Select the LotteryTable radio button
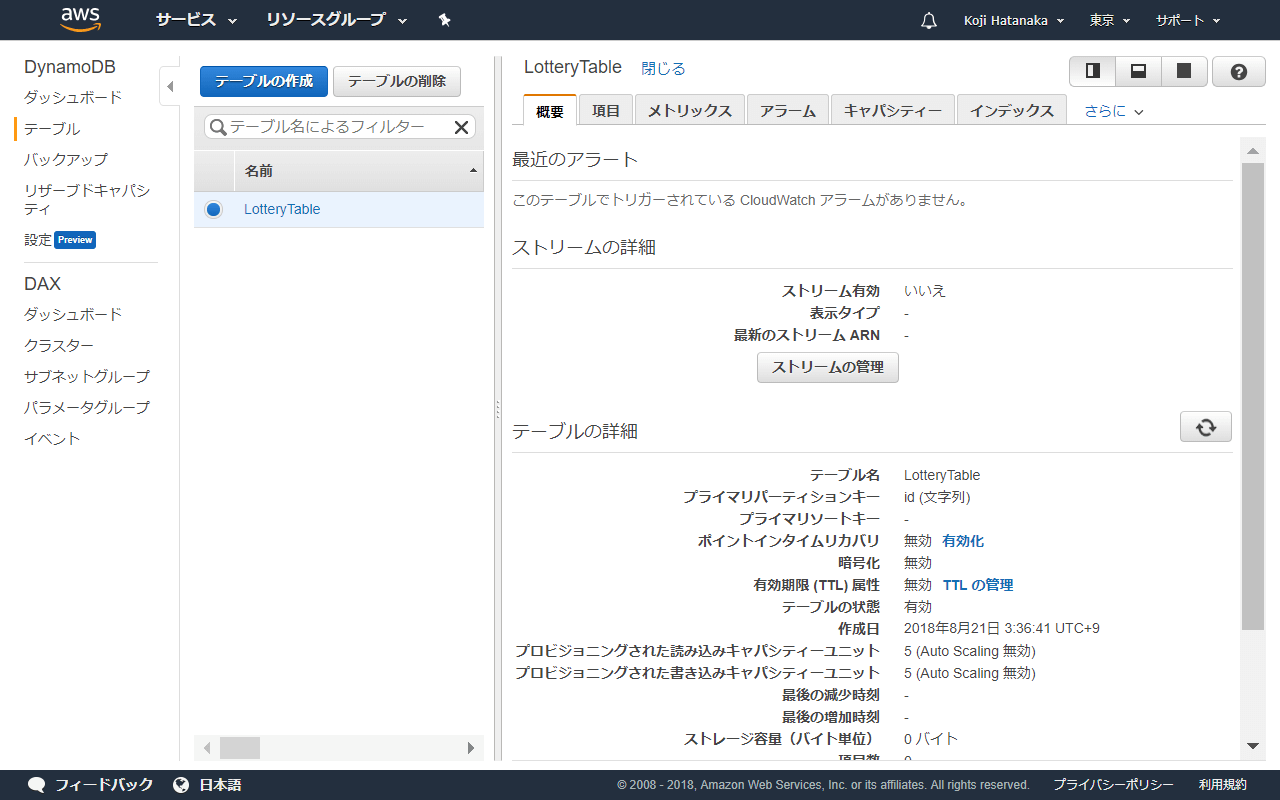This screenshot has height=800, width=1280. tap(213, 209)
